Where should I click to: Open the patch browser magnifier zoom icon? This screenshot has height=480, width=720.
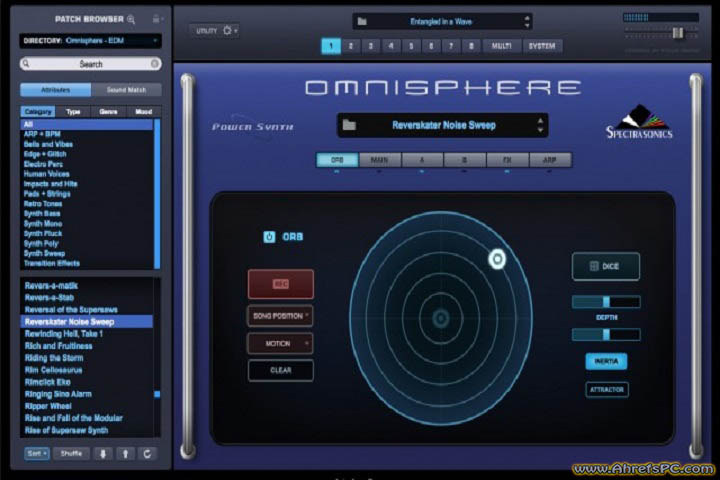pos(131,19)
